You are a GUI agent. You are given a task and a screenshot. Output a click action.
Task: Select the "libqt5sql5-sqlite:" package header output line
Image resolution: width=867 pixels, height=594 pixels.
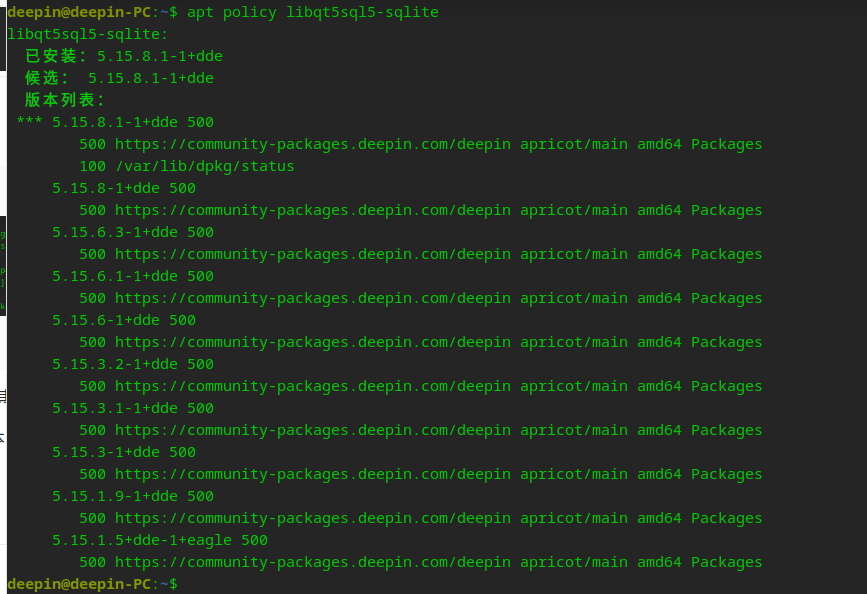tap(87, 34)
